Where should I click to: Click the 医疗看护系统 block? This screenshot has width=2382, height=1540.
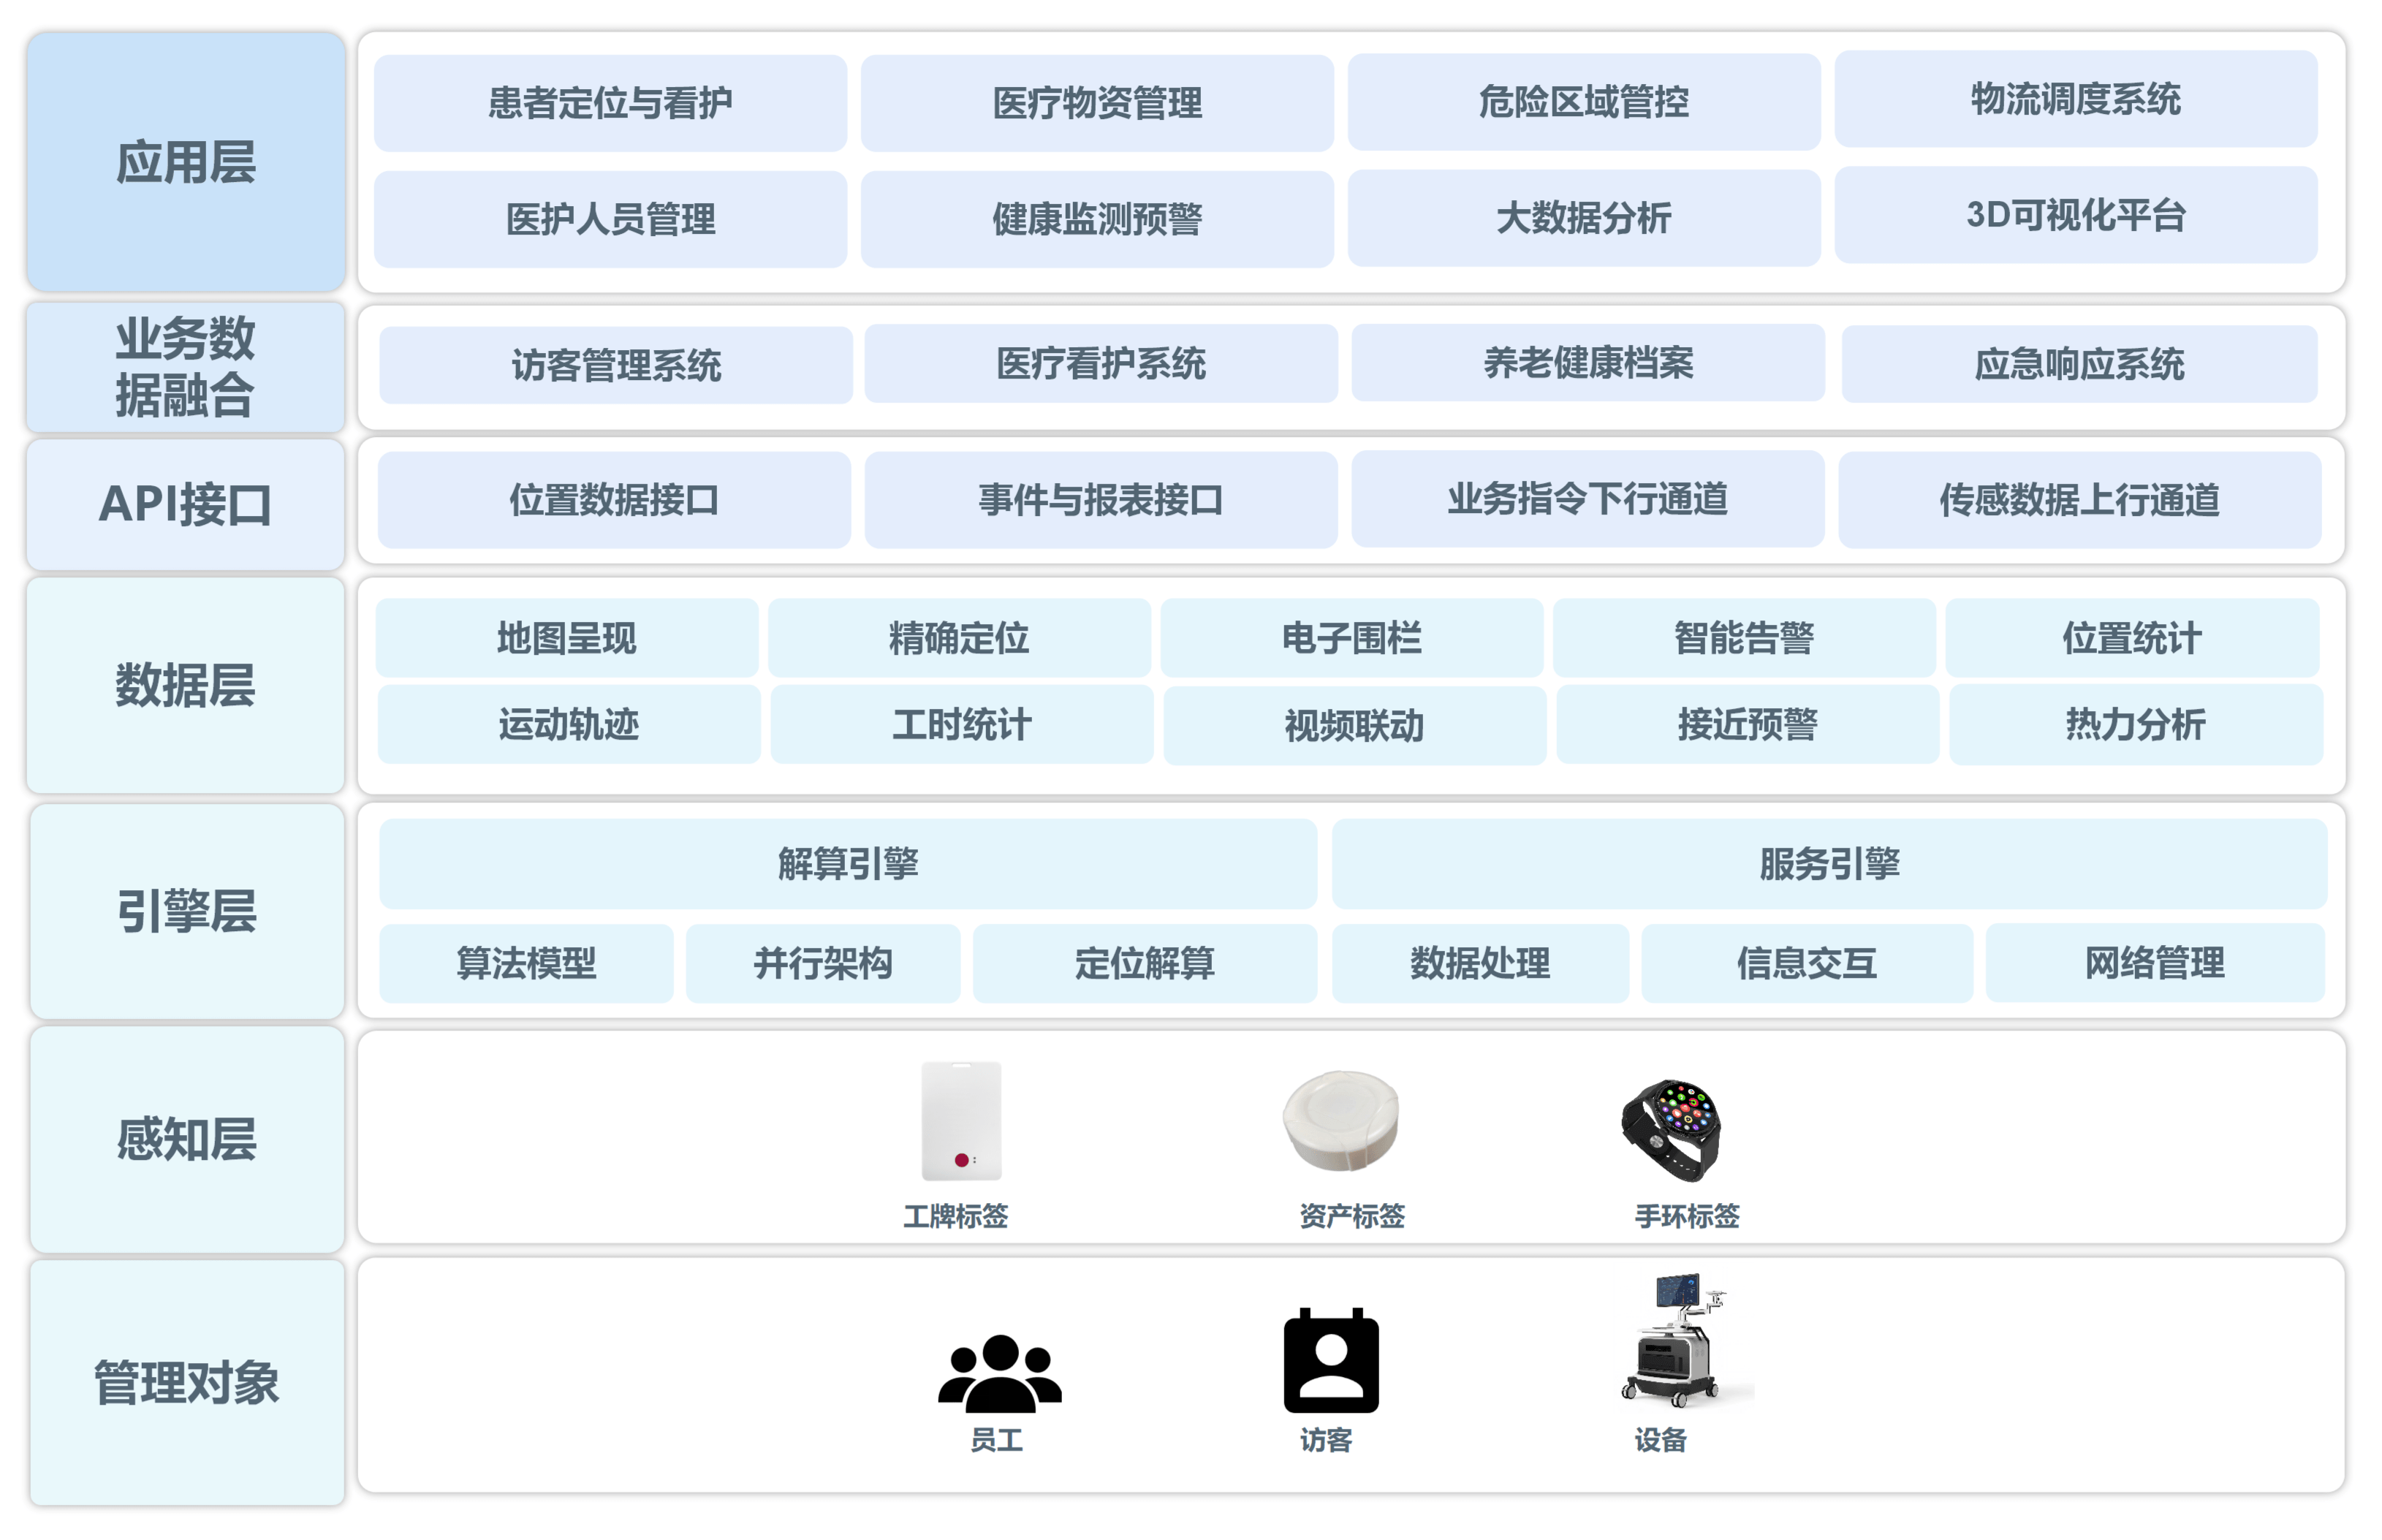[x=1101, y=363]
